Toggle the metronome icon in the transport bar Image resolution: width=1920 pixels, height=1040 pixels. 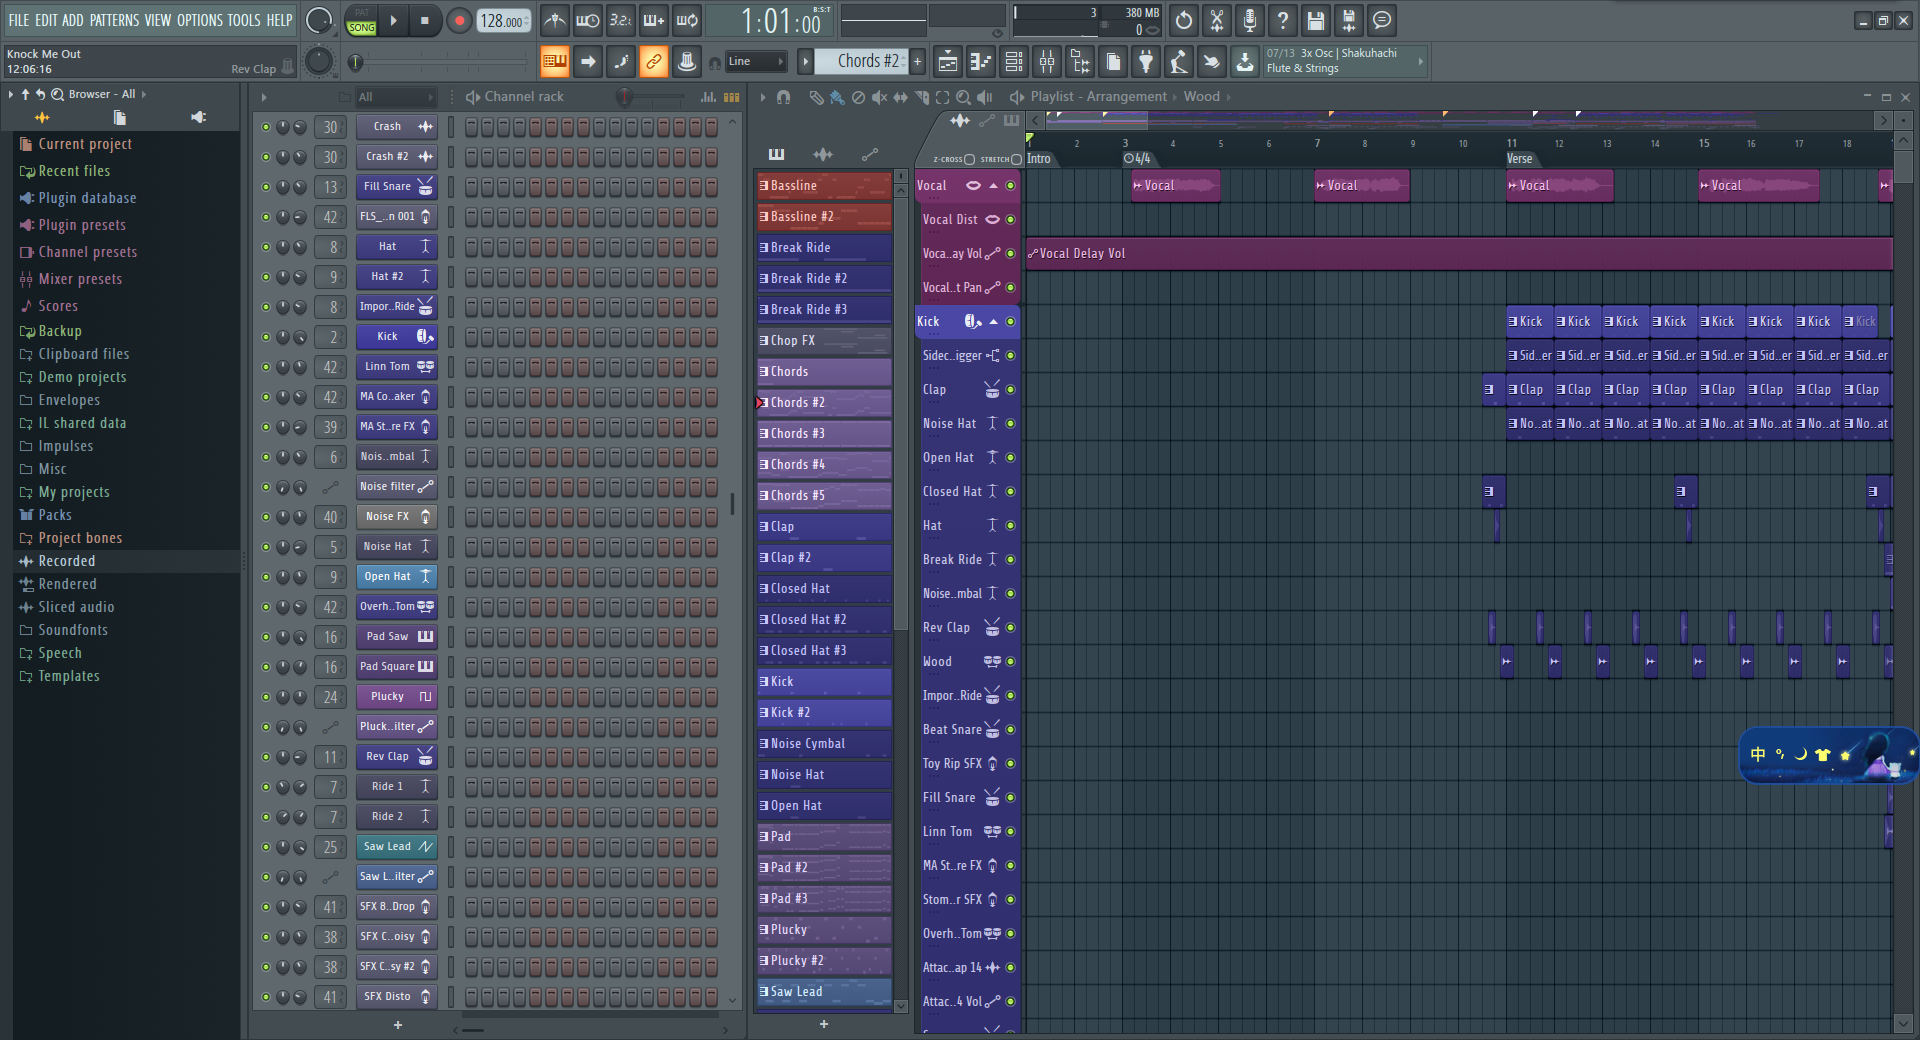pyautogui.click(x=555, y=20)
